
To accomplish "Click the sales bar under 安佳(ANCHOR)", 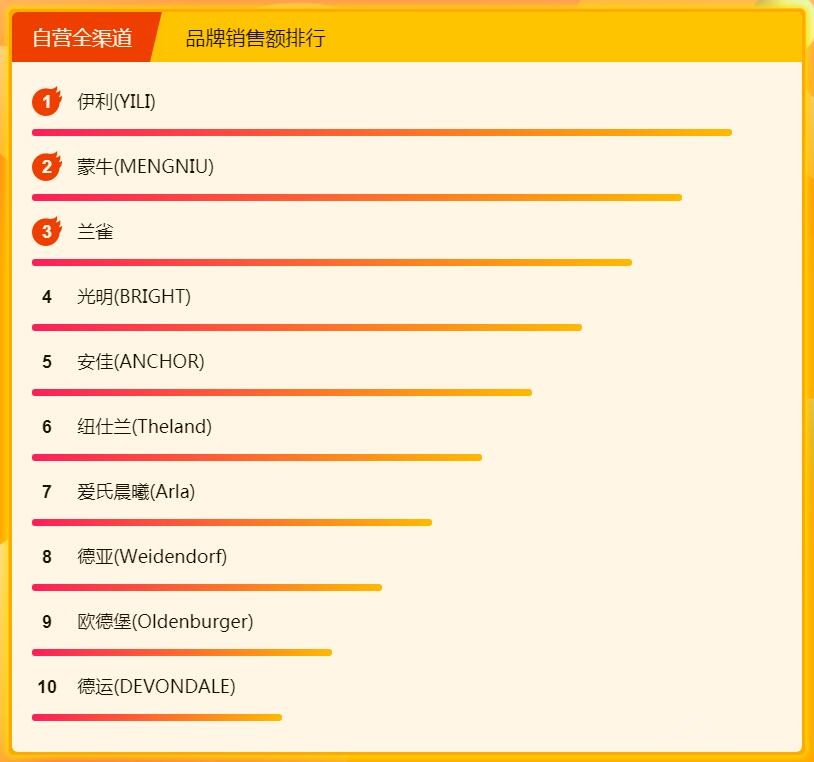I will (281, 392).
